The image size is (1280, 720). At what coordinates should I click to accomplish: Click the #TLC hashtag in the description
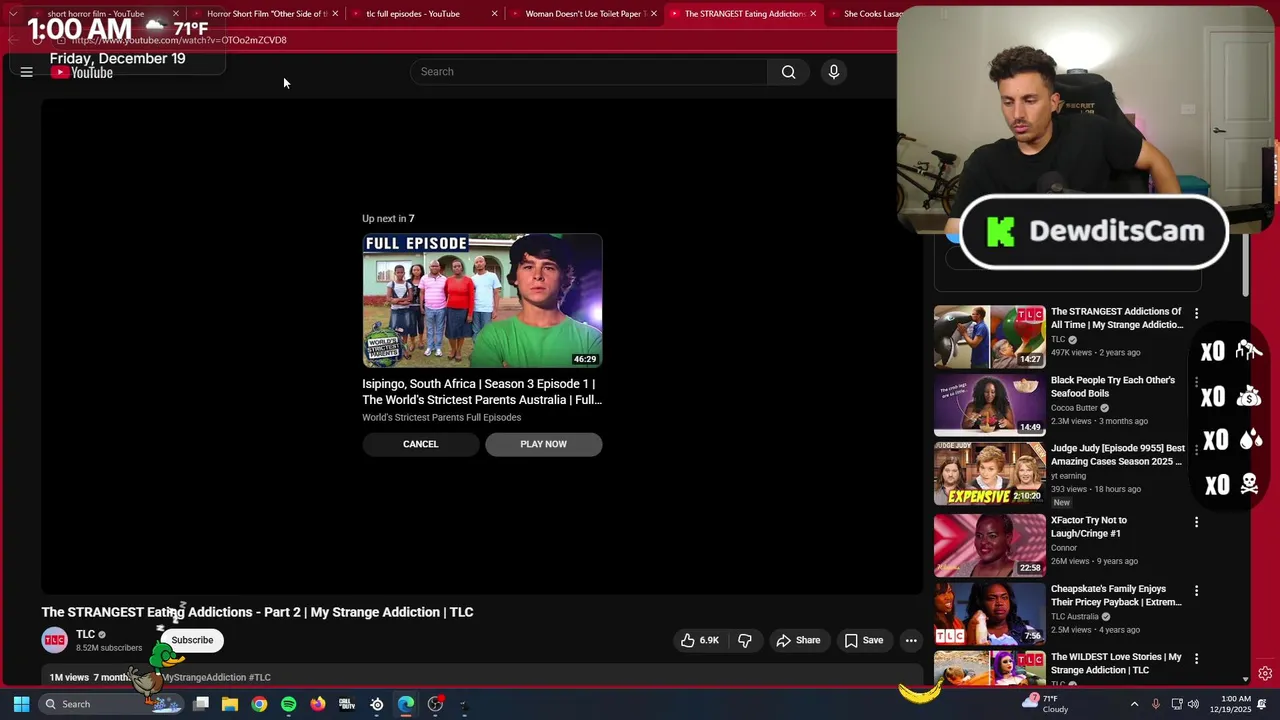260,678
